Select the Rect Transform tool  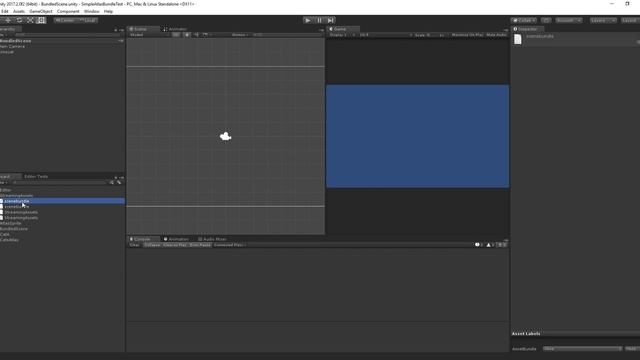(x=41, y=20)
